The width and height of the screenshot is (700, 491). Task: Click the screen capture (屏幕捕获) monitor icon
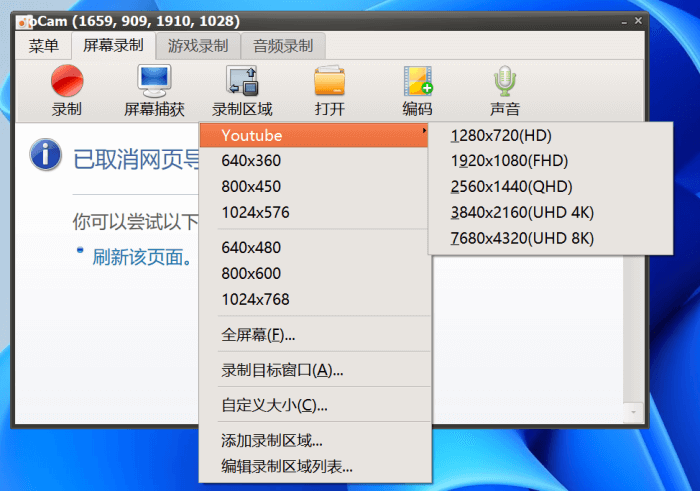click(154, 81)
